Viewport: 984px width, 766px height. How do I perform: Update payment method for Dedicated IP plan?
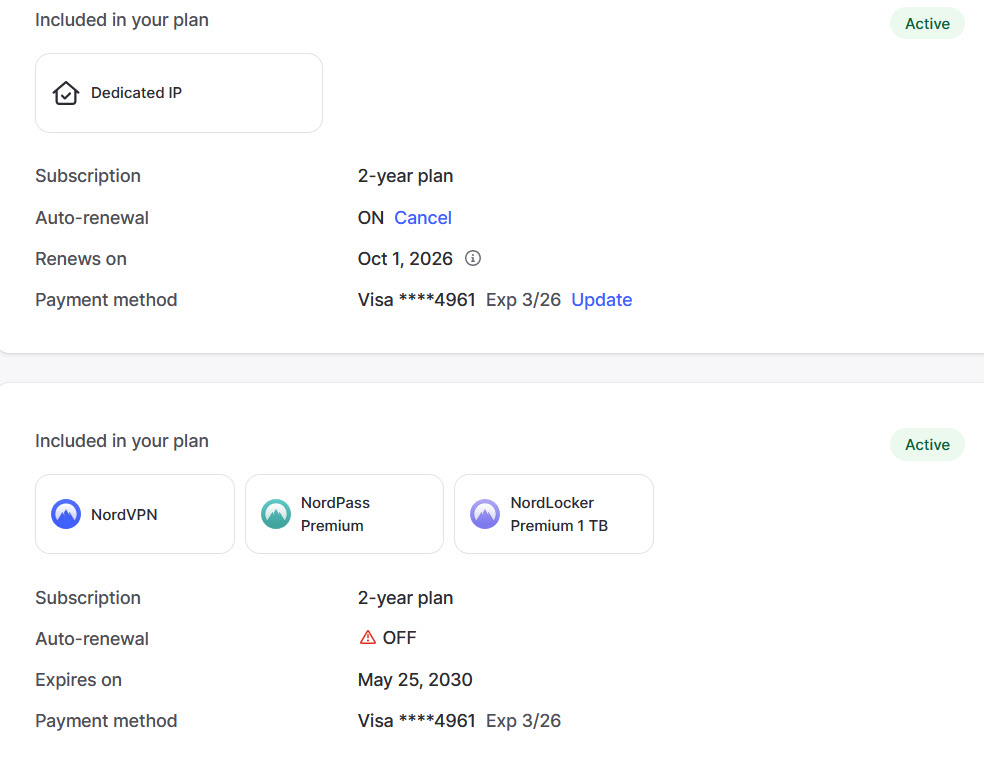point(601,300)
